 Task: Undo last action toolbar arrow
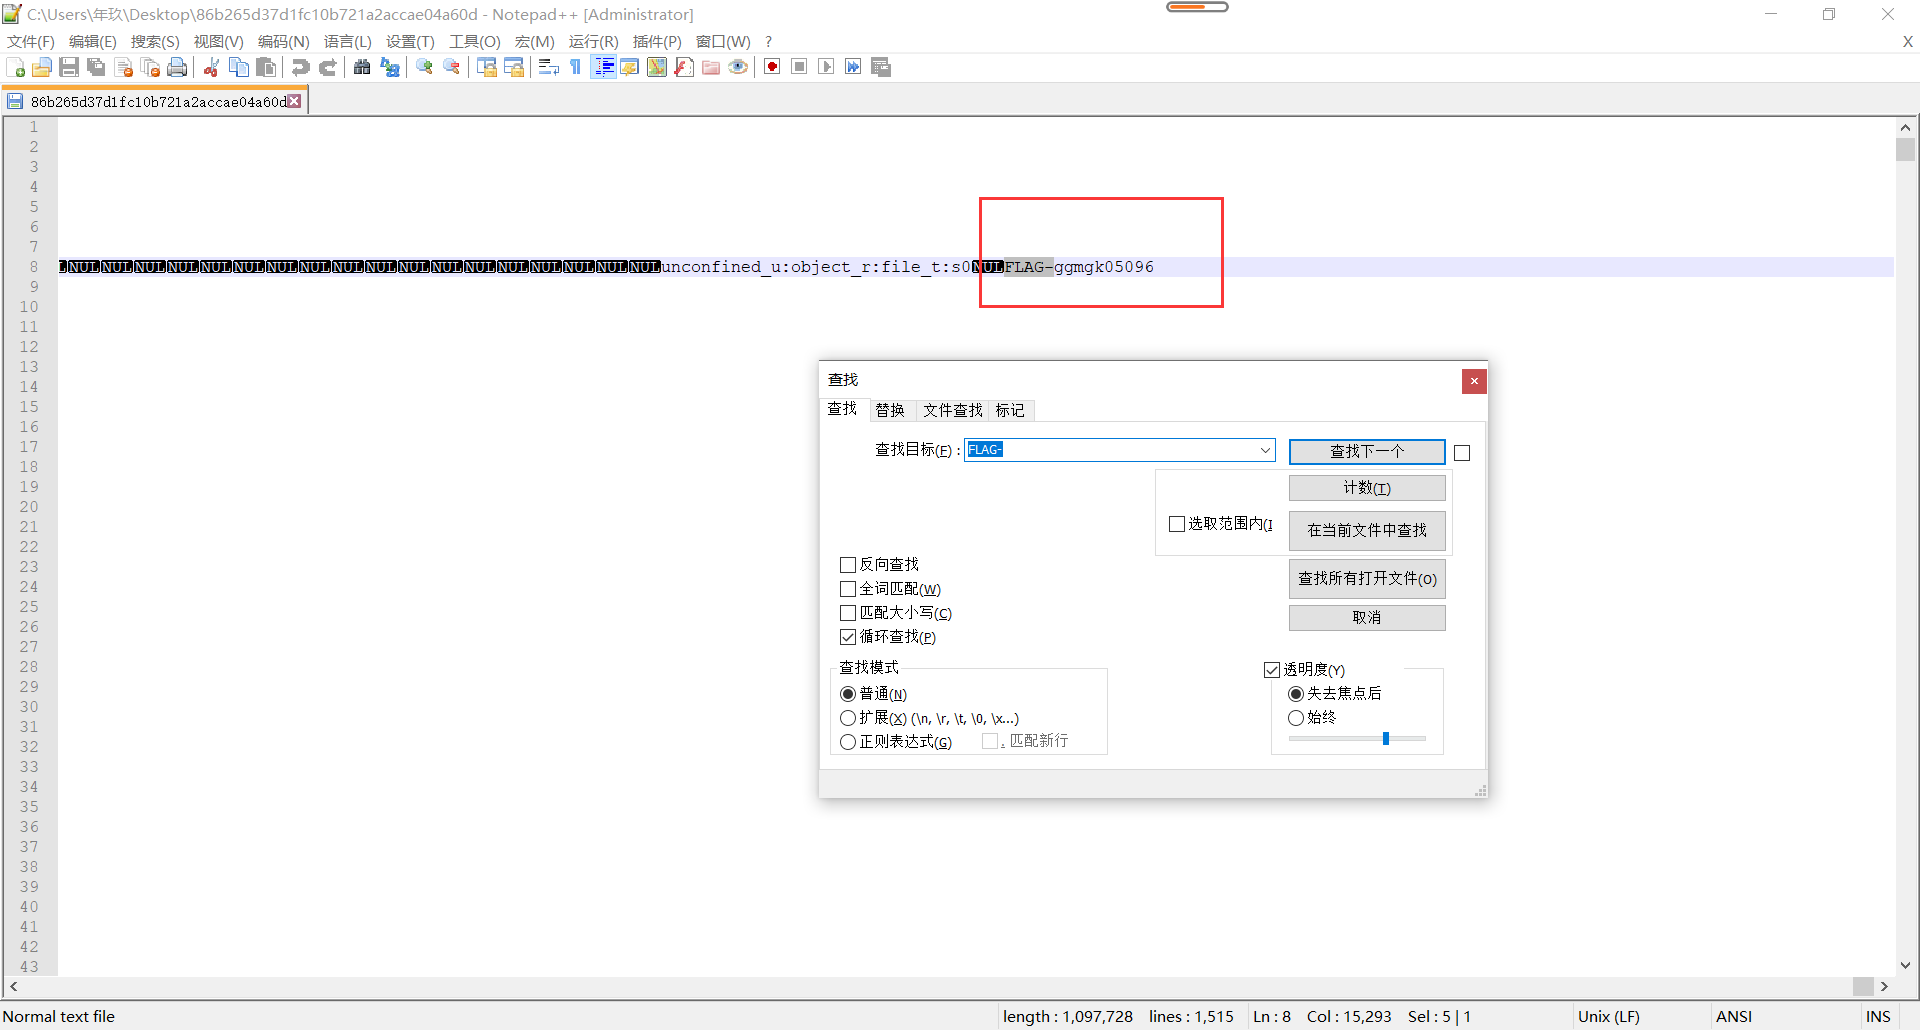(x=300, y=67)
